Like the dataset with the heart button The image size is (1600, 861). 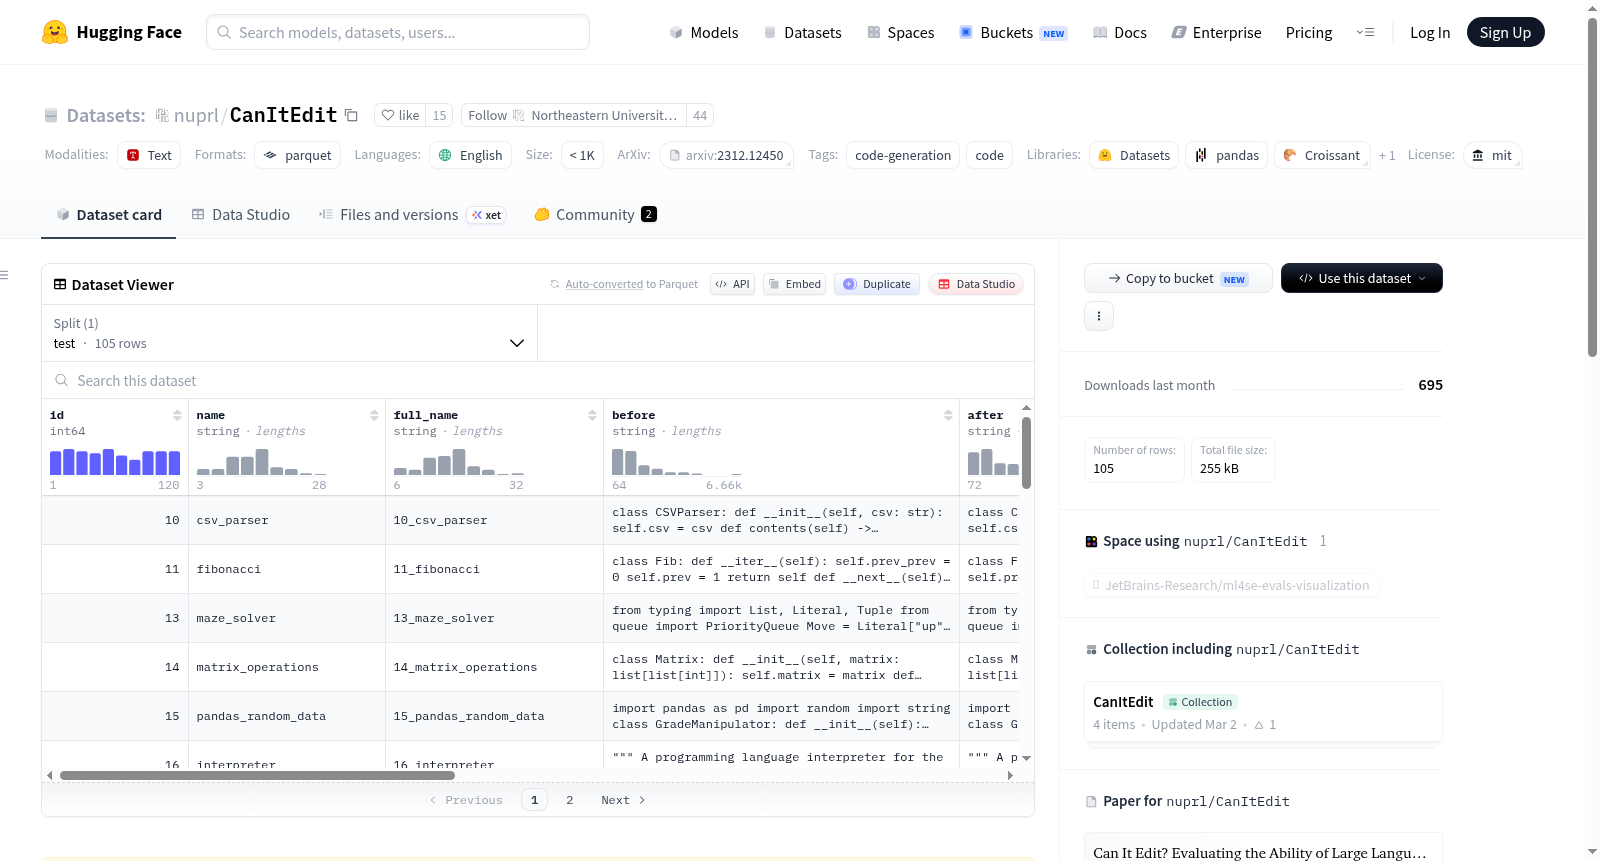[x=400, y=115]
